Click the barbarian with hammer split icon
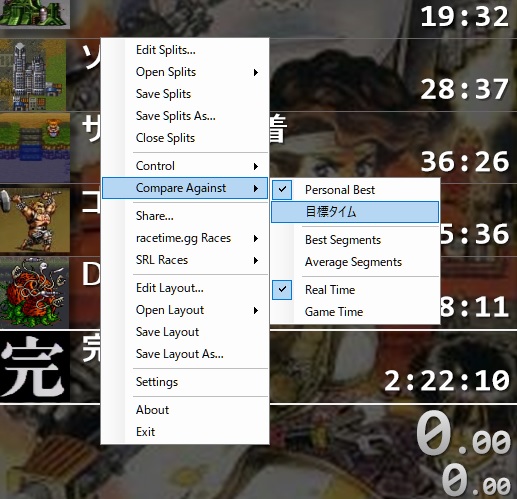The height and width of the screenshot is (499, 517). (35, 220)
